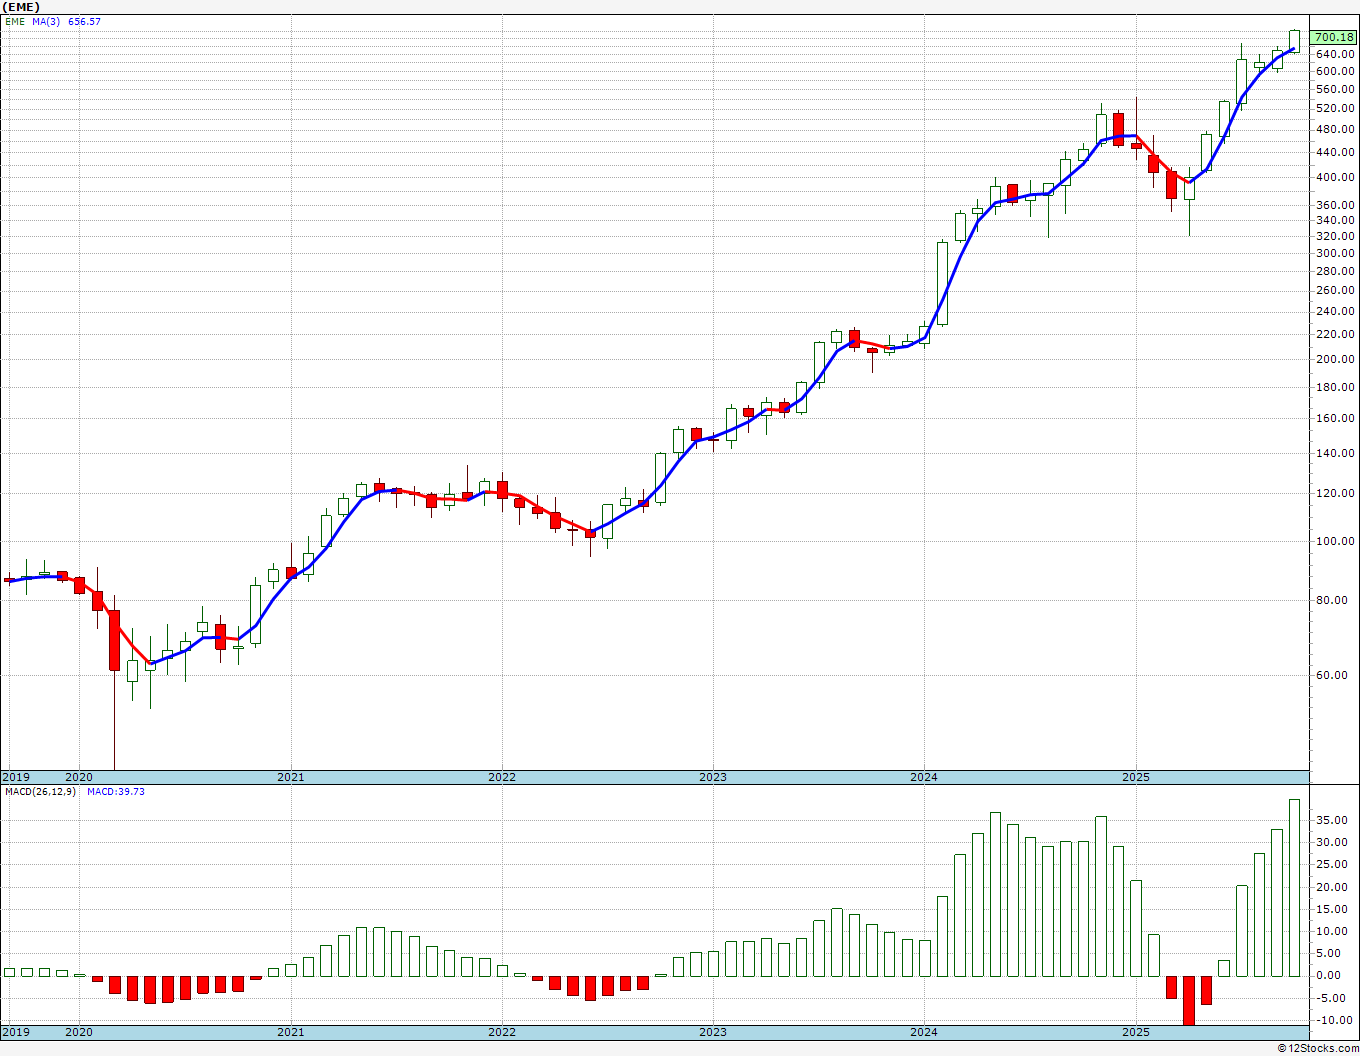Image resolution: width=1360 pixels, height=1056 pixels.
Task: Select the MACD(26,12,9) indicator label
Action: [x=40, y=791]
